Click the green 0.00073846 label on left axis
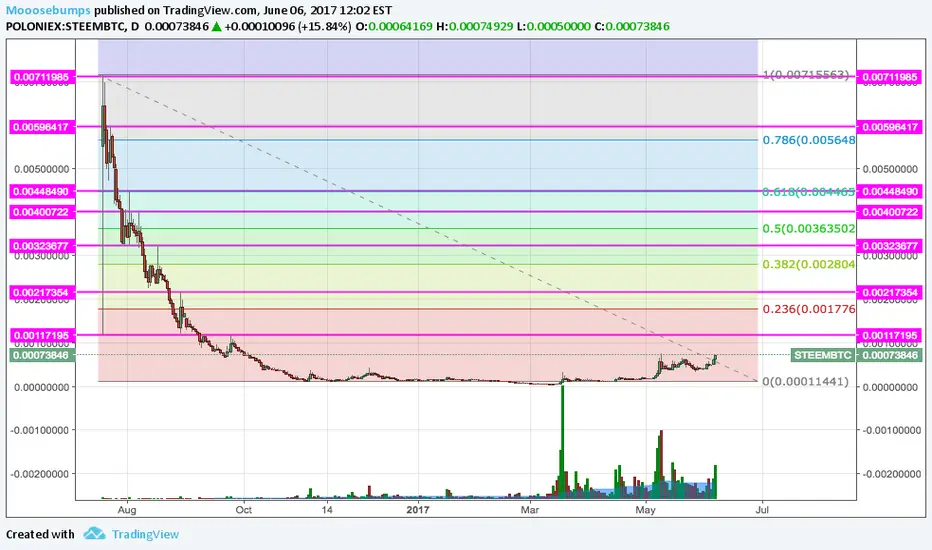Viewport: 932px width, 550px height. pos(42,355)
